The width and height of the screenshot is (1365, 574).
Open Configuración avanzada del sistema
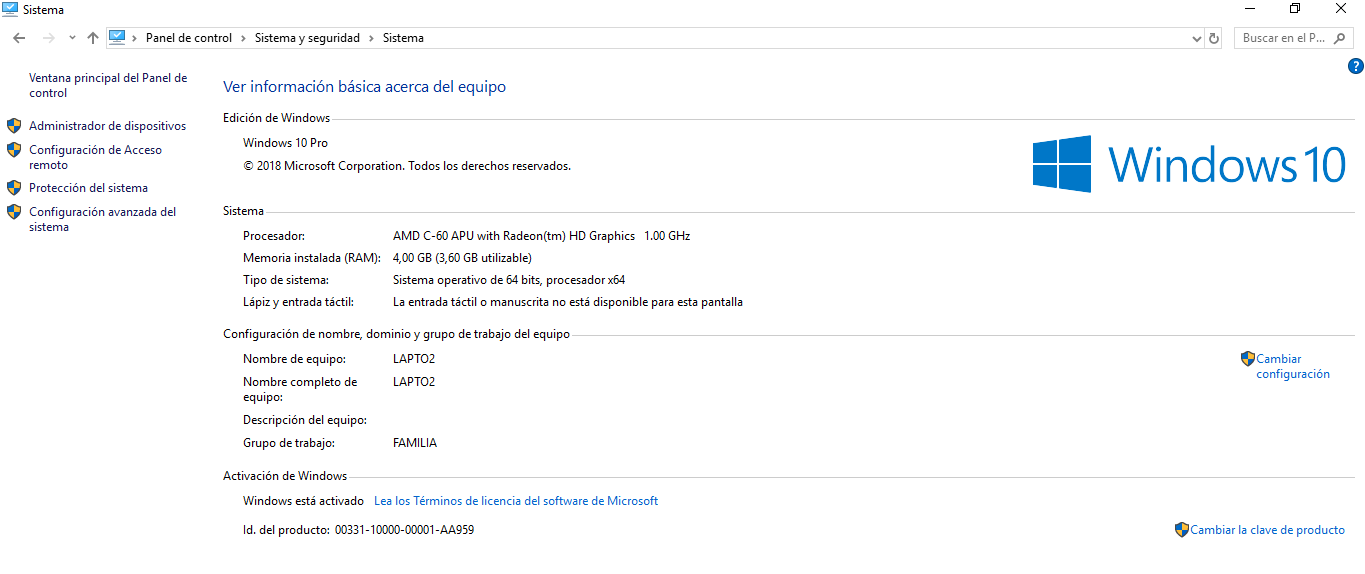click(x=102, y=219)
